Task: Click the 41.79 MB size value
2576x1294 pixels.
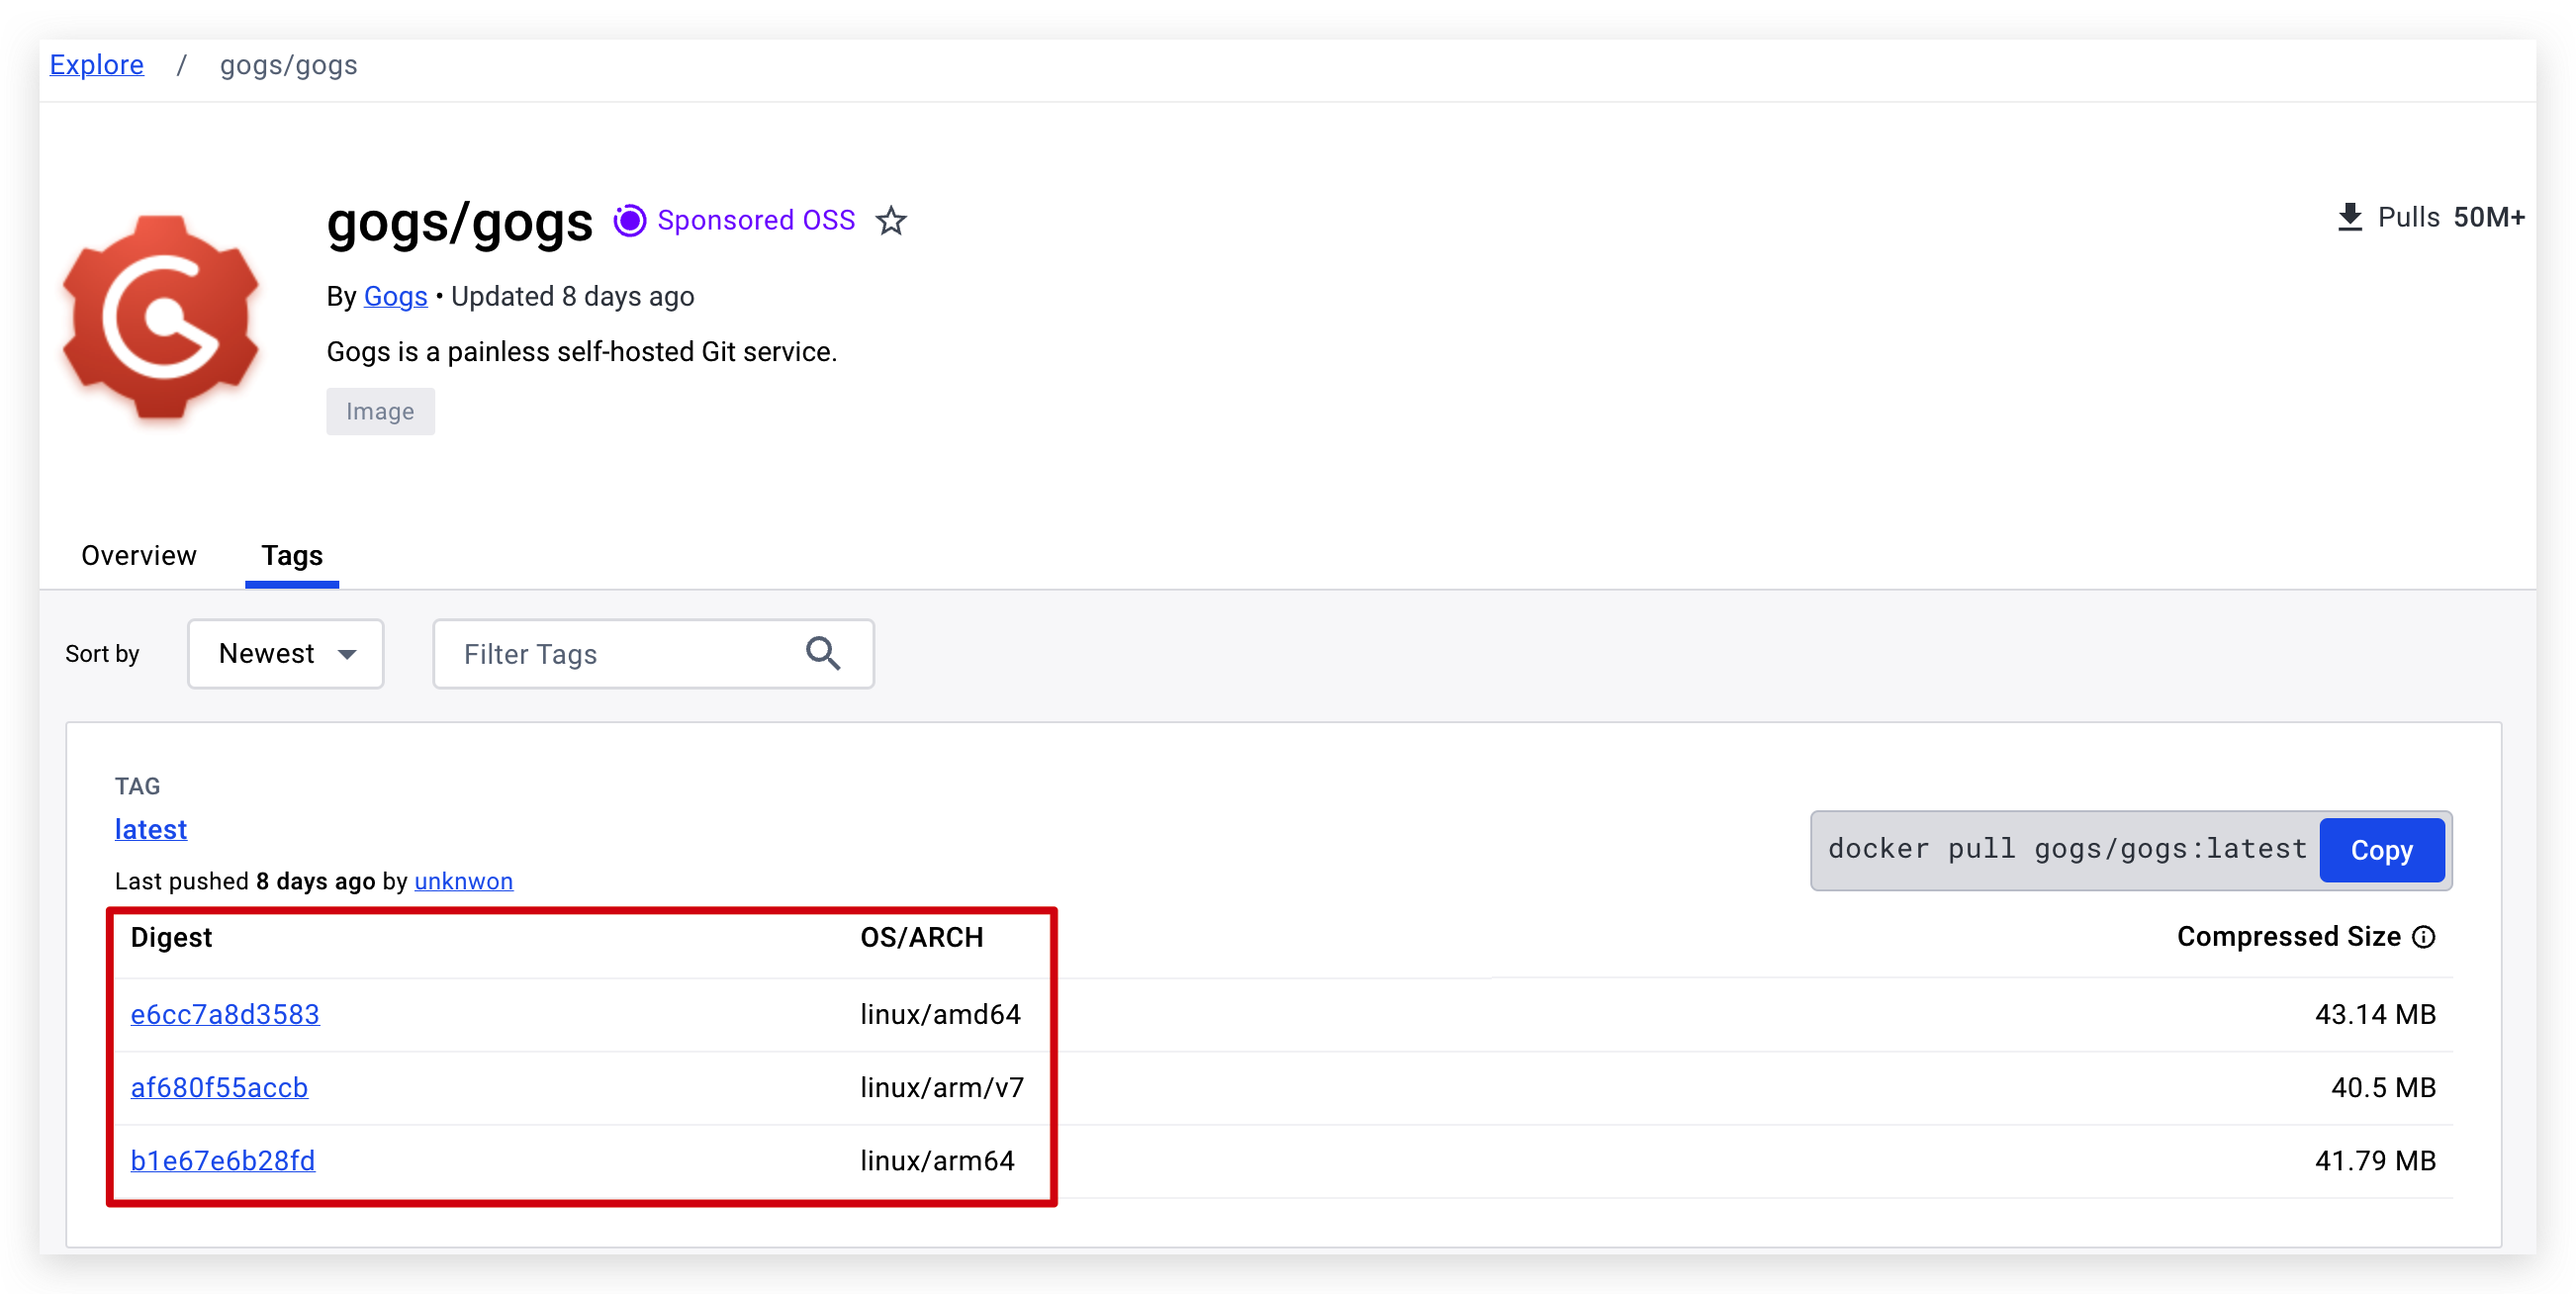Action: (2375, 1161)
